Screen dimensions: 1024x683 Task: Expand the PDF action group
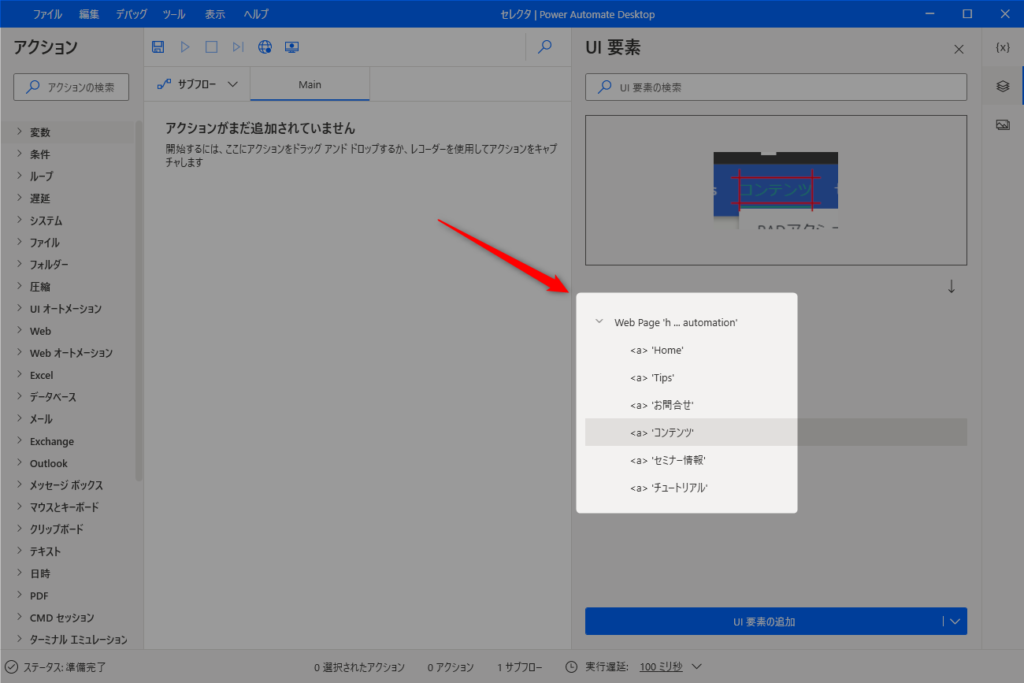20,596
